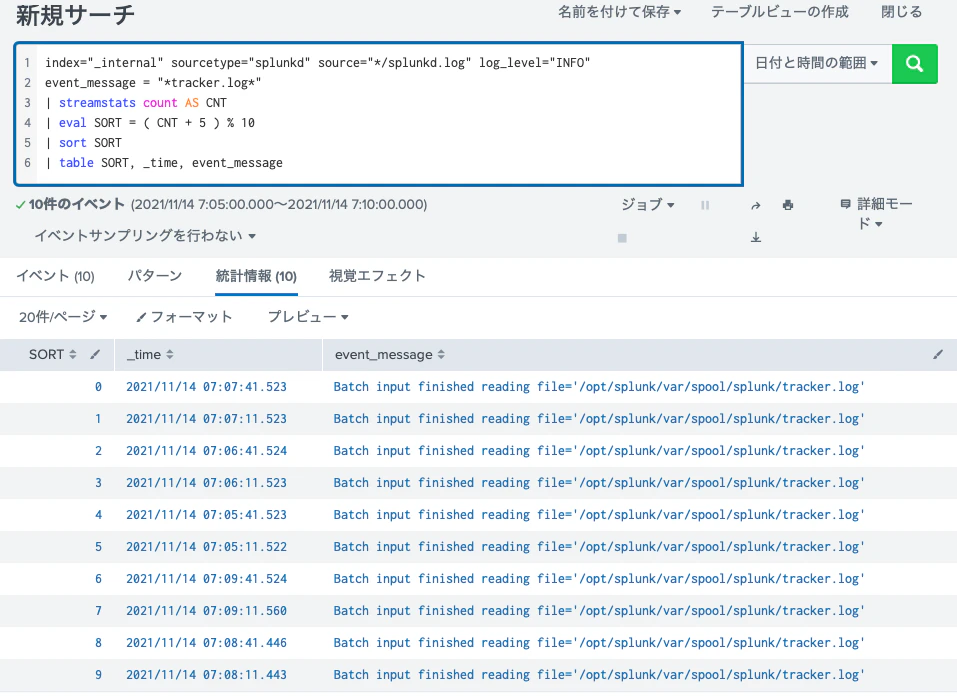Click テーブルビューの作成 button

point(779,12)
